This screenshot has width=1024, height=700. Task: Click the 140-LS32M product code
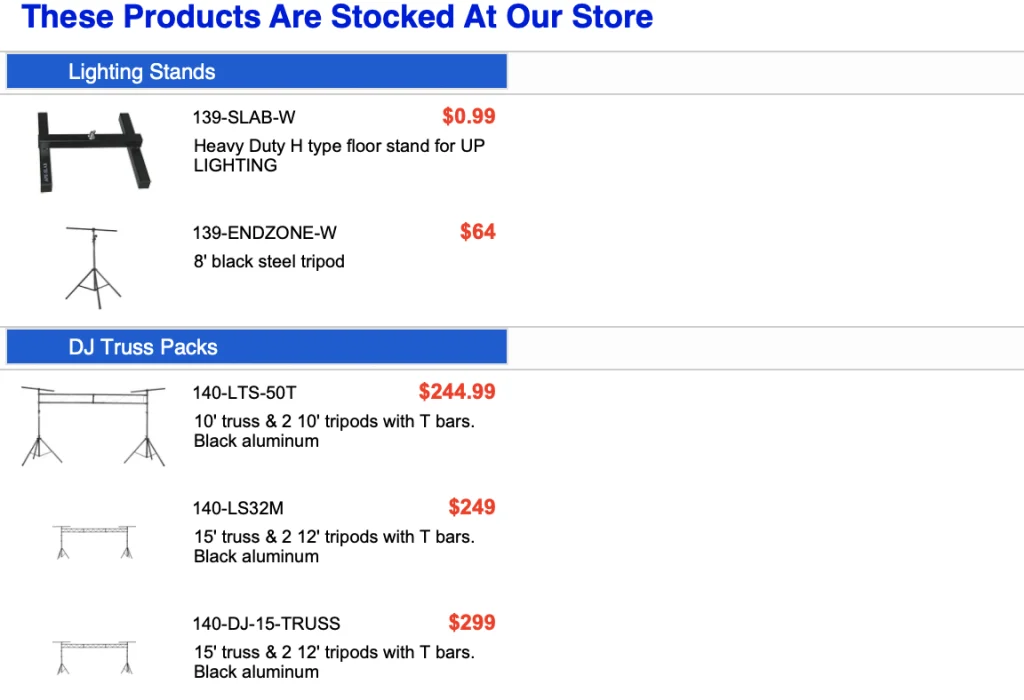[x=238, y=508]
